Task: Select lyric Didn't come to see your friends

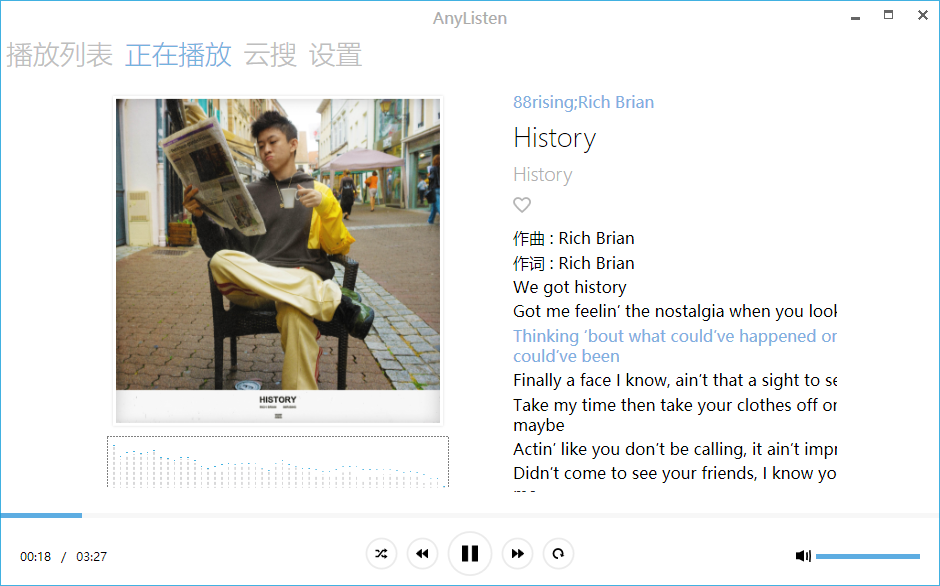Action: (x=675, y=473)
